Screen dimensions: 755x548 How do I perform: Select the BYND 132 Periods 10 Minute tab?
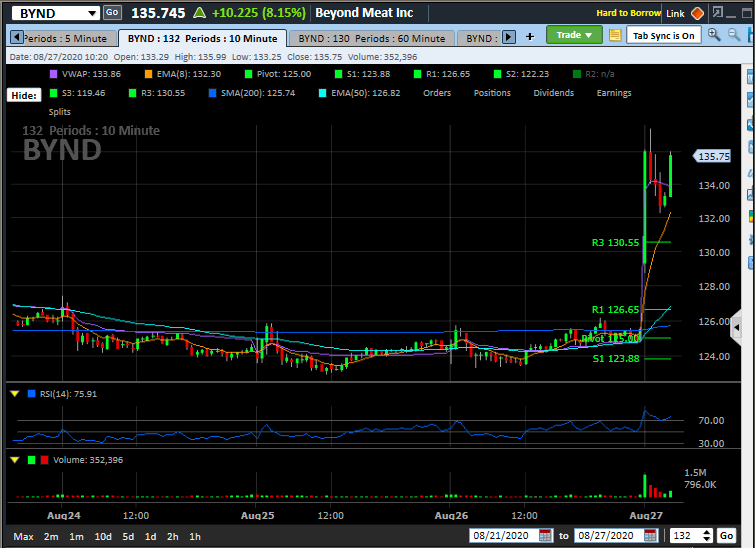coord(202,39)
